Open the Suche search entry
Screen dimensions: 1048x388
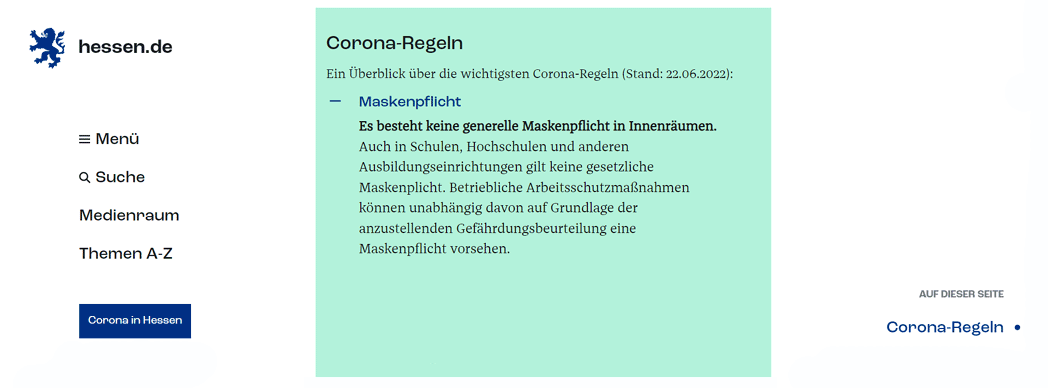[x=112, y=177]
